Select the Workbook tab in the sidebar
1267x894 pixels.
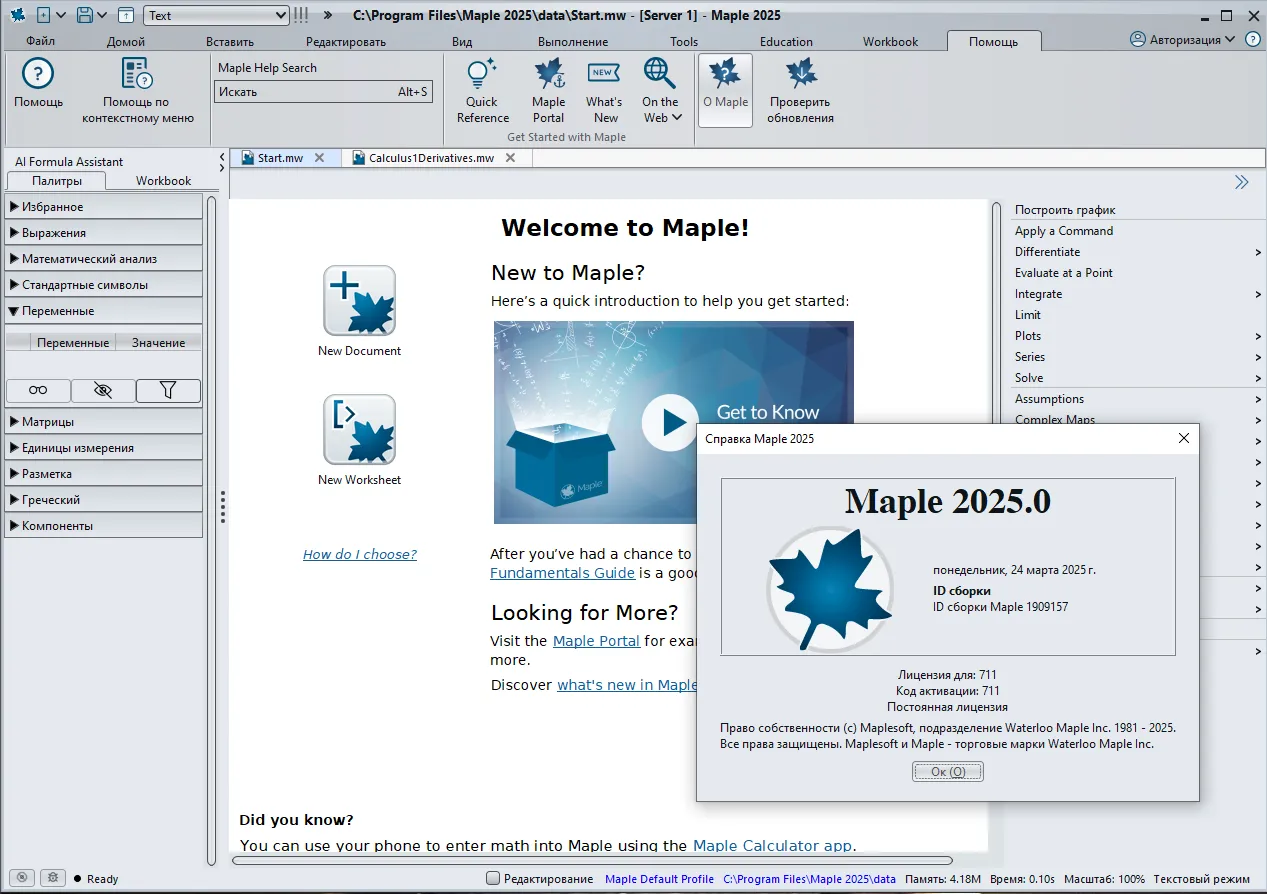coord(164,181)
